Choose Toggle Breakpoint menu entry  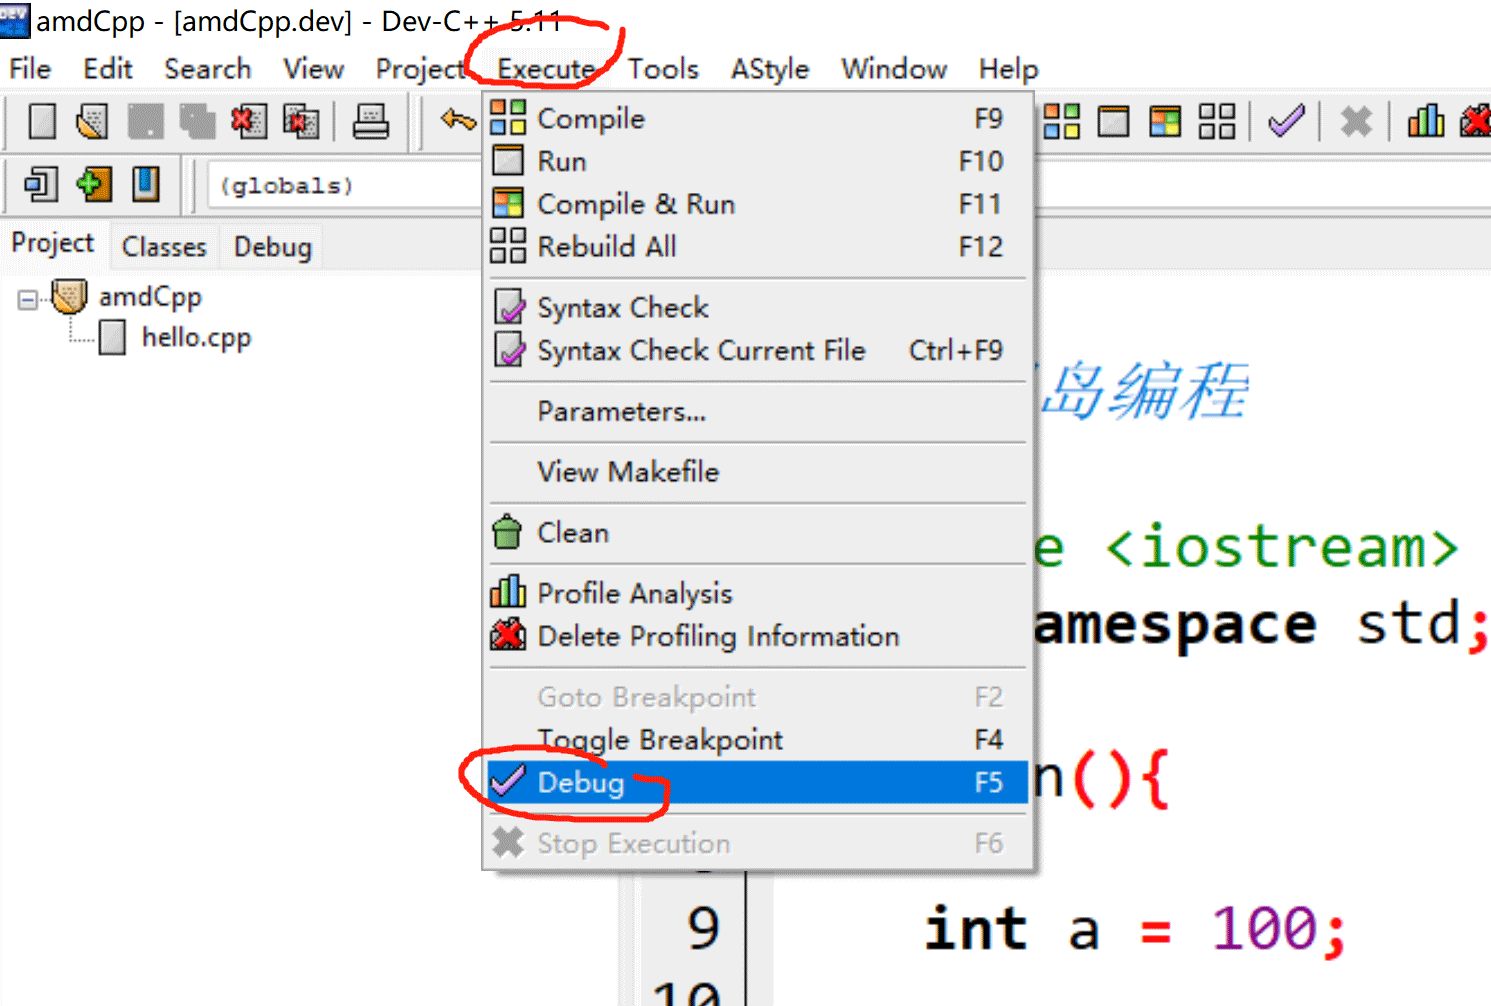click(x=758, y=740)
